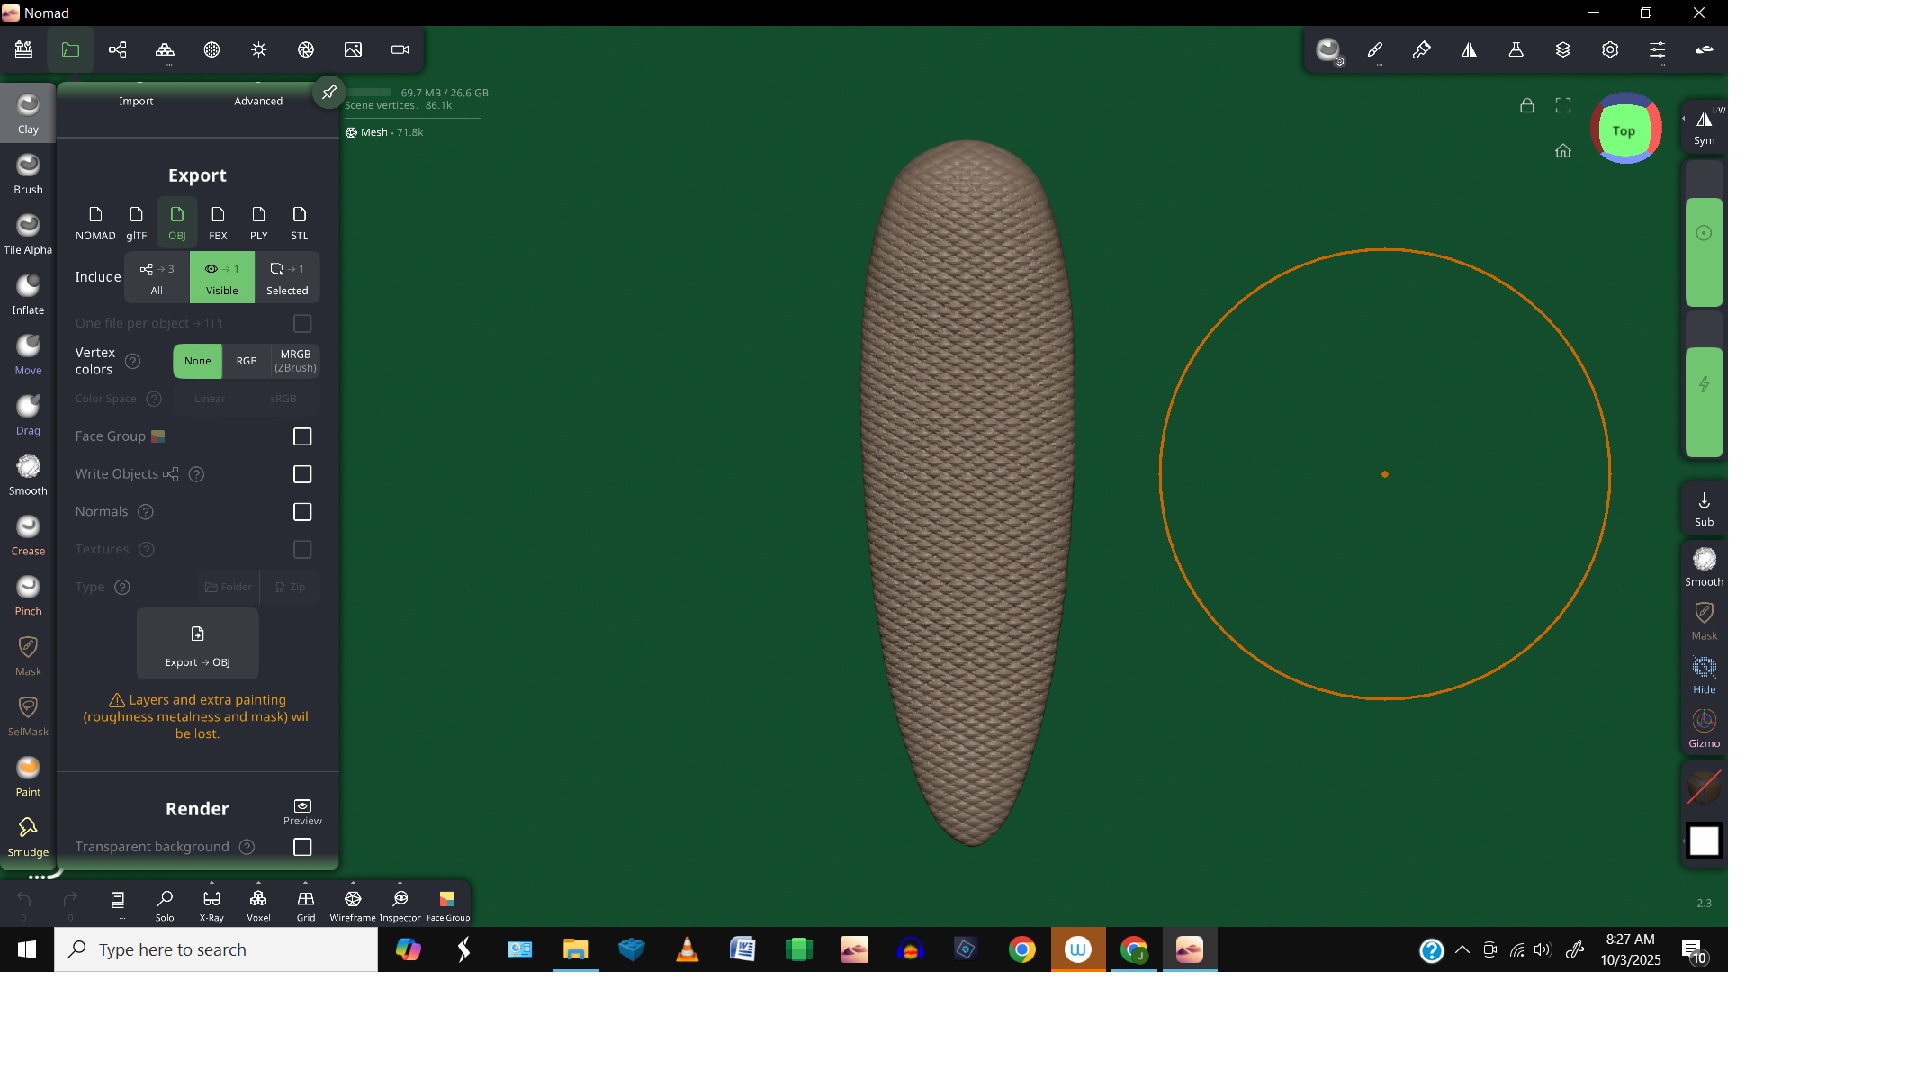Open VLC from the Windows taskbar
This screenshot has height=1080, width=1920.
(687, 950)
